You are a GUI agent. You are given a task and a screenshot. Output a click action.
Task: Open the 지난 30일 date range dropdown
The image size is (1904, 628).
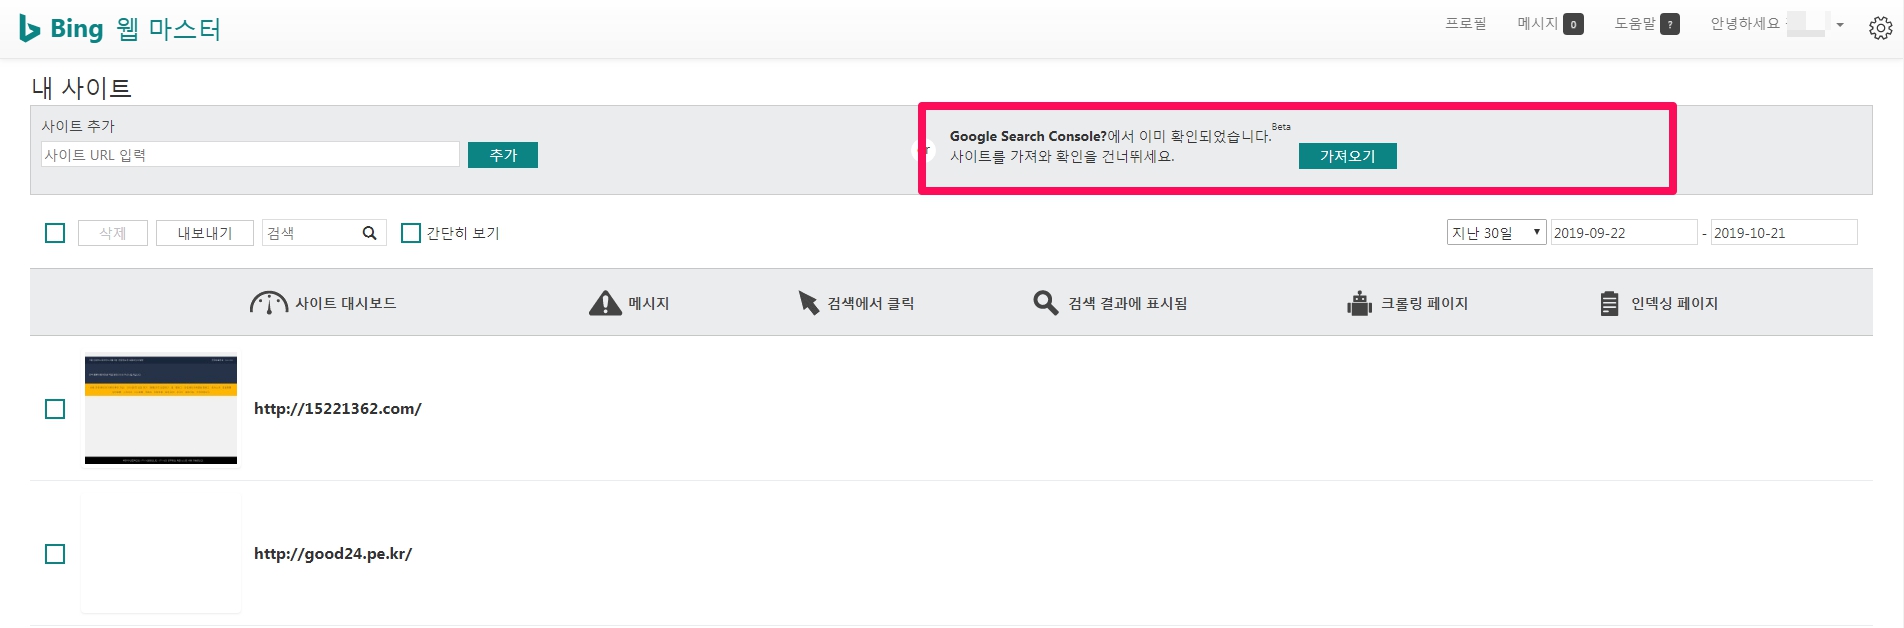(x=1496, y=233)
